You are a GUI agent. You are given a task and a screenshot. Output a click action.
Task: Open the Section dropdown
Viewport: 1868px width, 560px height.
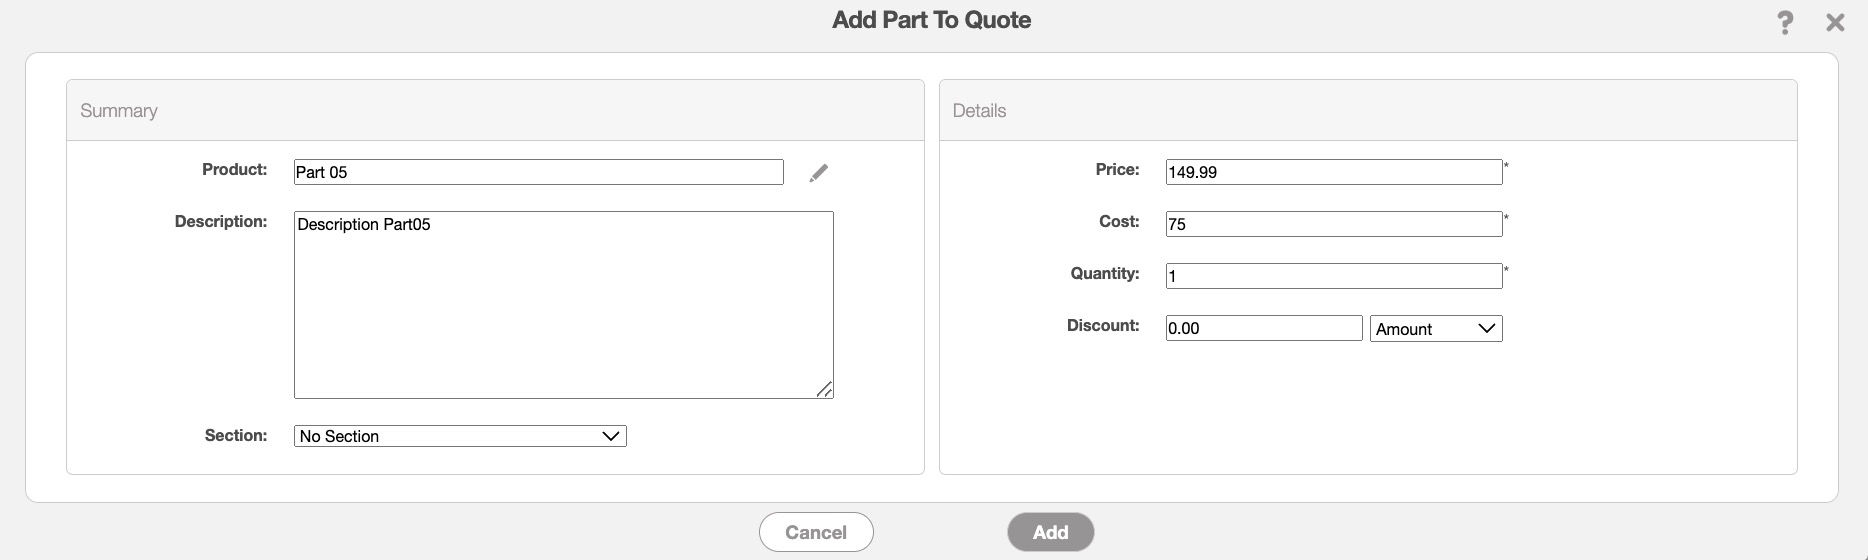click(x=460, y=436)
